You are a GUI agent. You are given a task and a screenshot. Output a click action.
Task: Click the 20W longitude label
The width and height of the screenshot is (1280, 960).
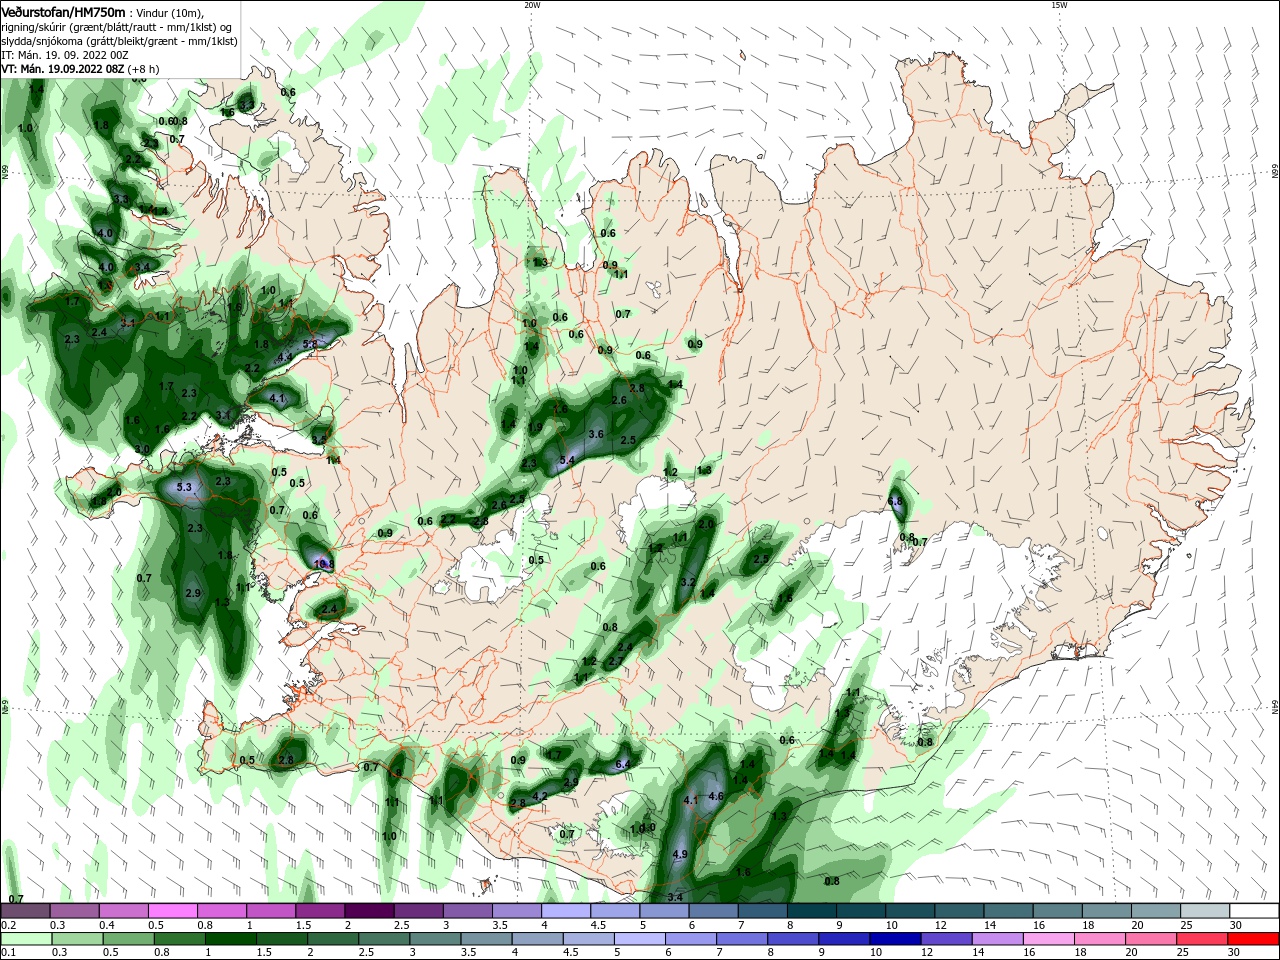532,5
